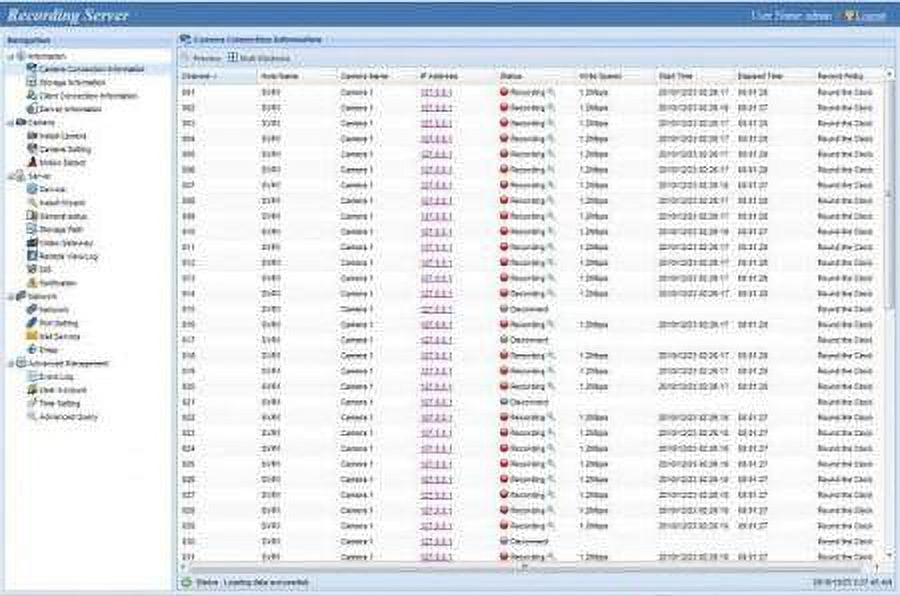Click the Motion Detect icon
Screen dimensions: 900x596
(x=33, y=162)
